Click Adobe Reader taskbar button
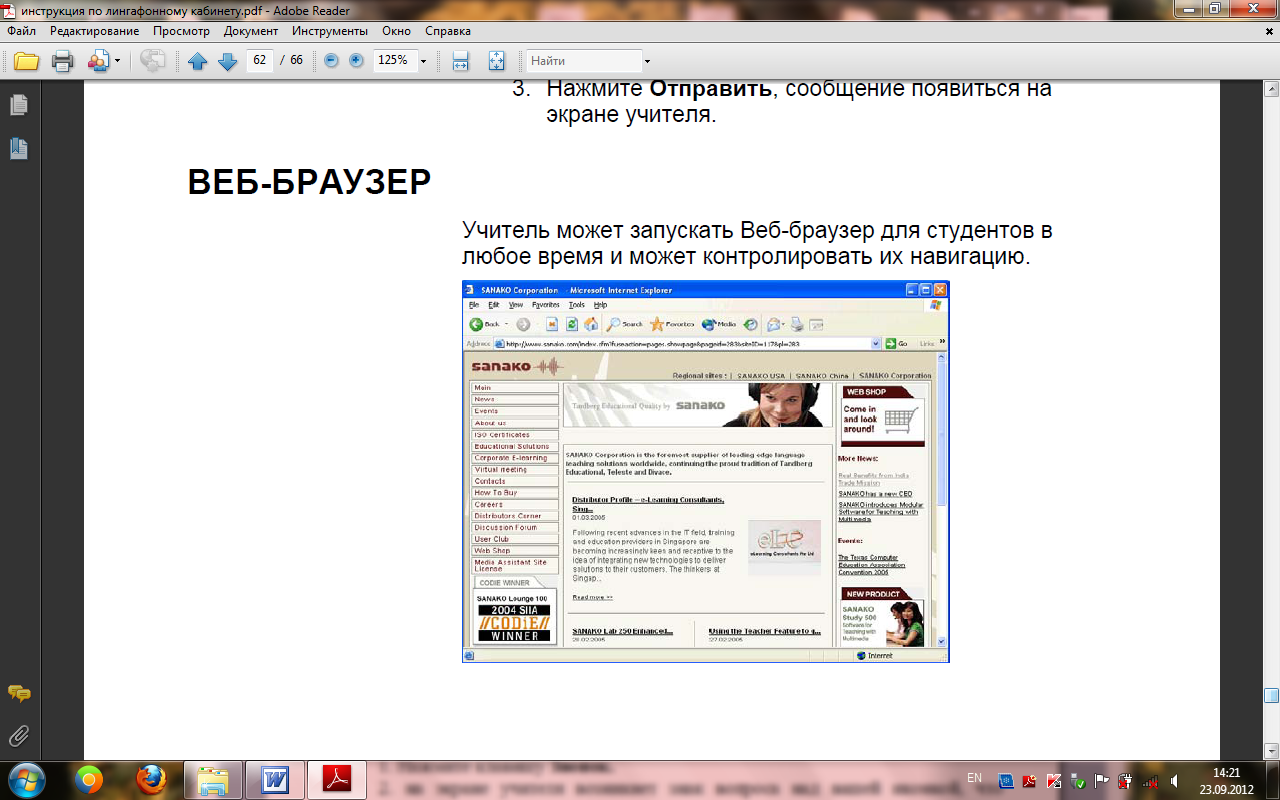 point(337,780)
